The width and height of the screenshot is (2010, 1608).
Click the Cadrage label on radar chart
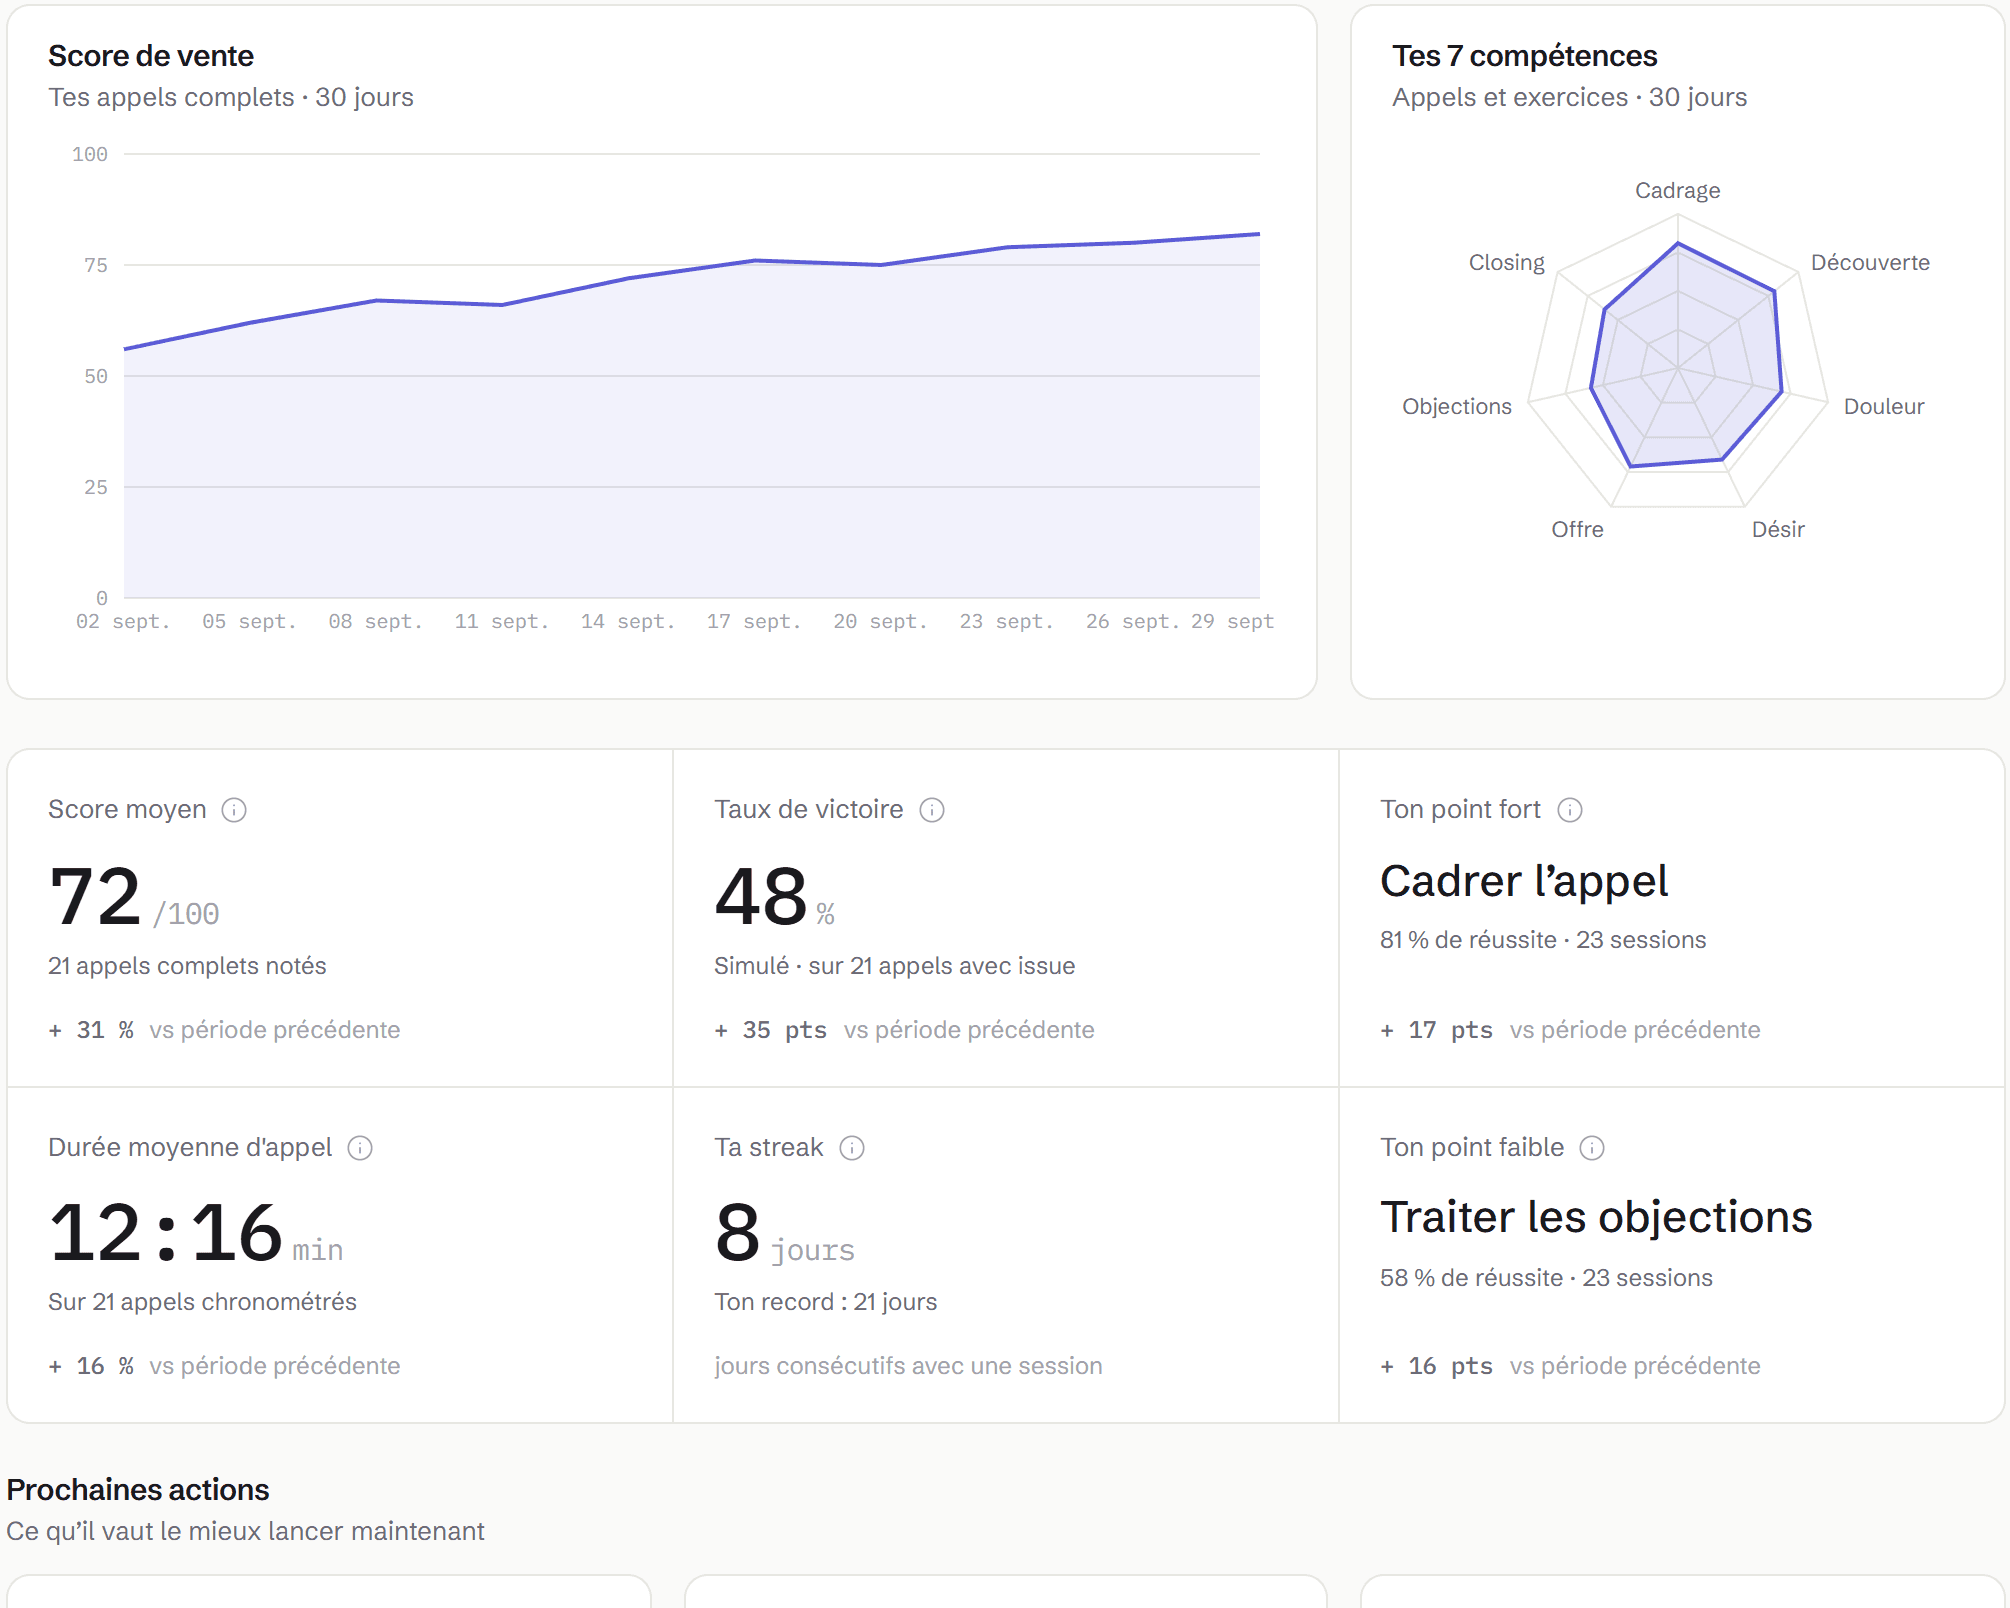(x=1678, y=191)
